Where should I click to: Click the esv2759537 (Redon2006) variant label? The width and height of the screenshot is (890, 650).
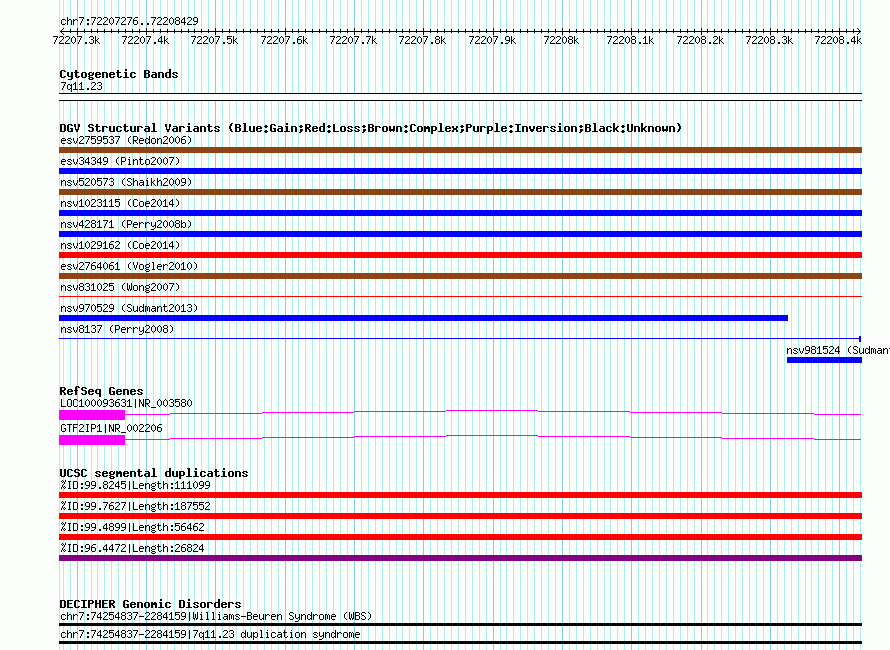126,140
